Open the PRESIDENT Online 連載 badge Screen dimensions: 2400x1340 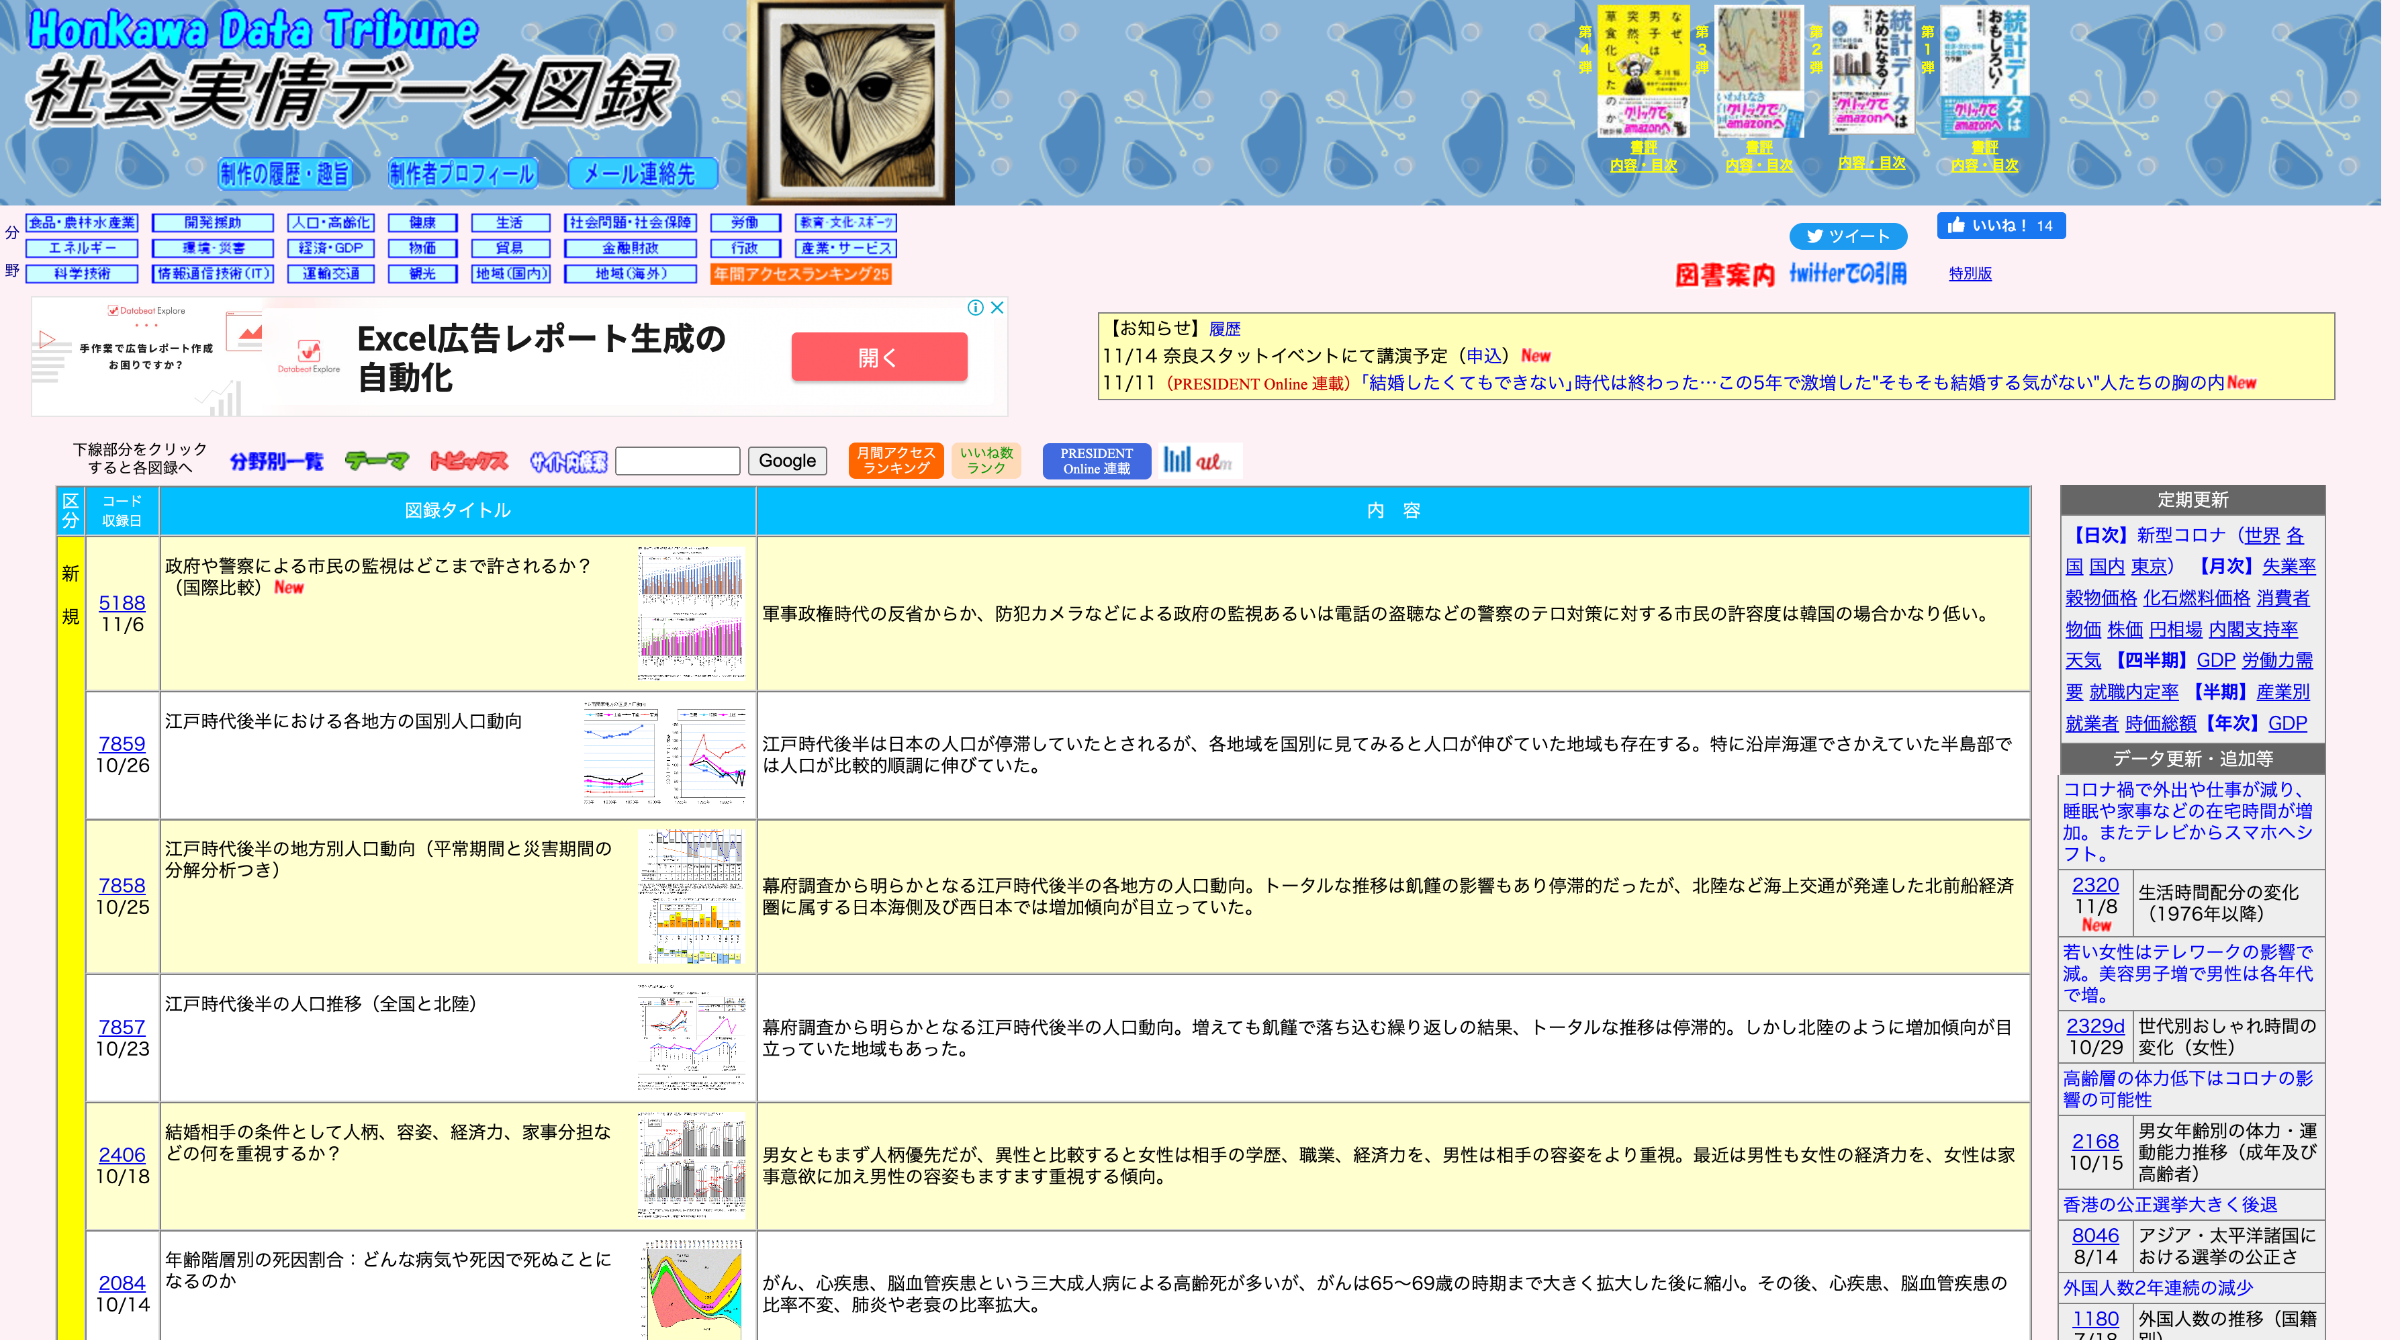pos(1096,461)
